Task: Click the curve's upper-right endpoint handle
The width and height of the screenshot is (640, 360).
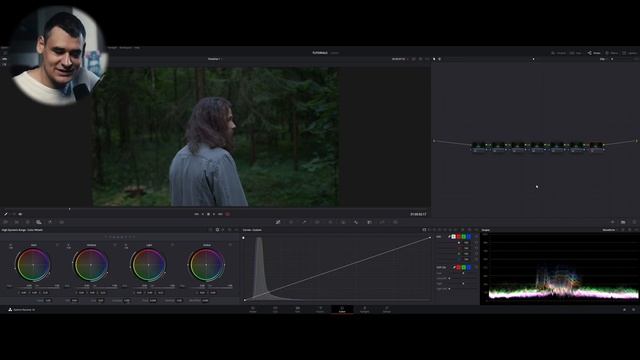Action: [x=430, y=237]
